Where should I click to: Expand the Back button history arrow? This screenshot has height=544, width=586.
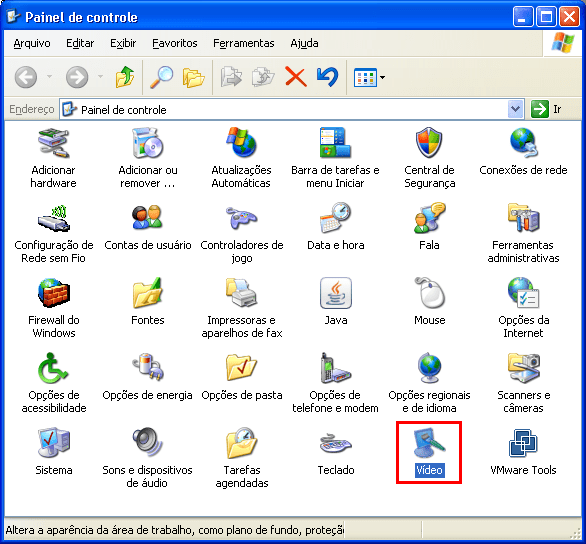pos(49,77)
